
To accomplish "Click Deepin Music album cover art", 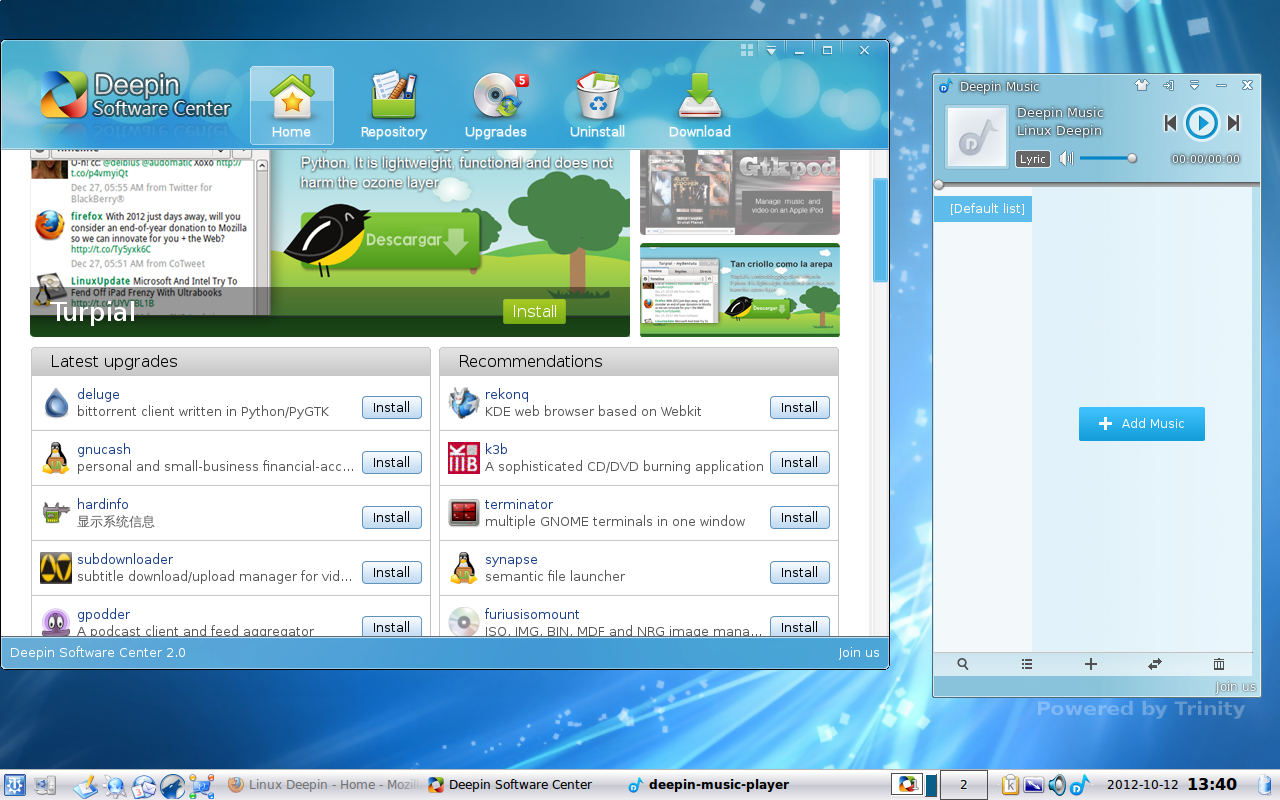I will (x=977, y=137).
